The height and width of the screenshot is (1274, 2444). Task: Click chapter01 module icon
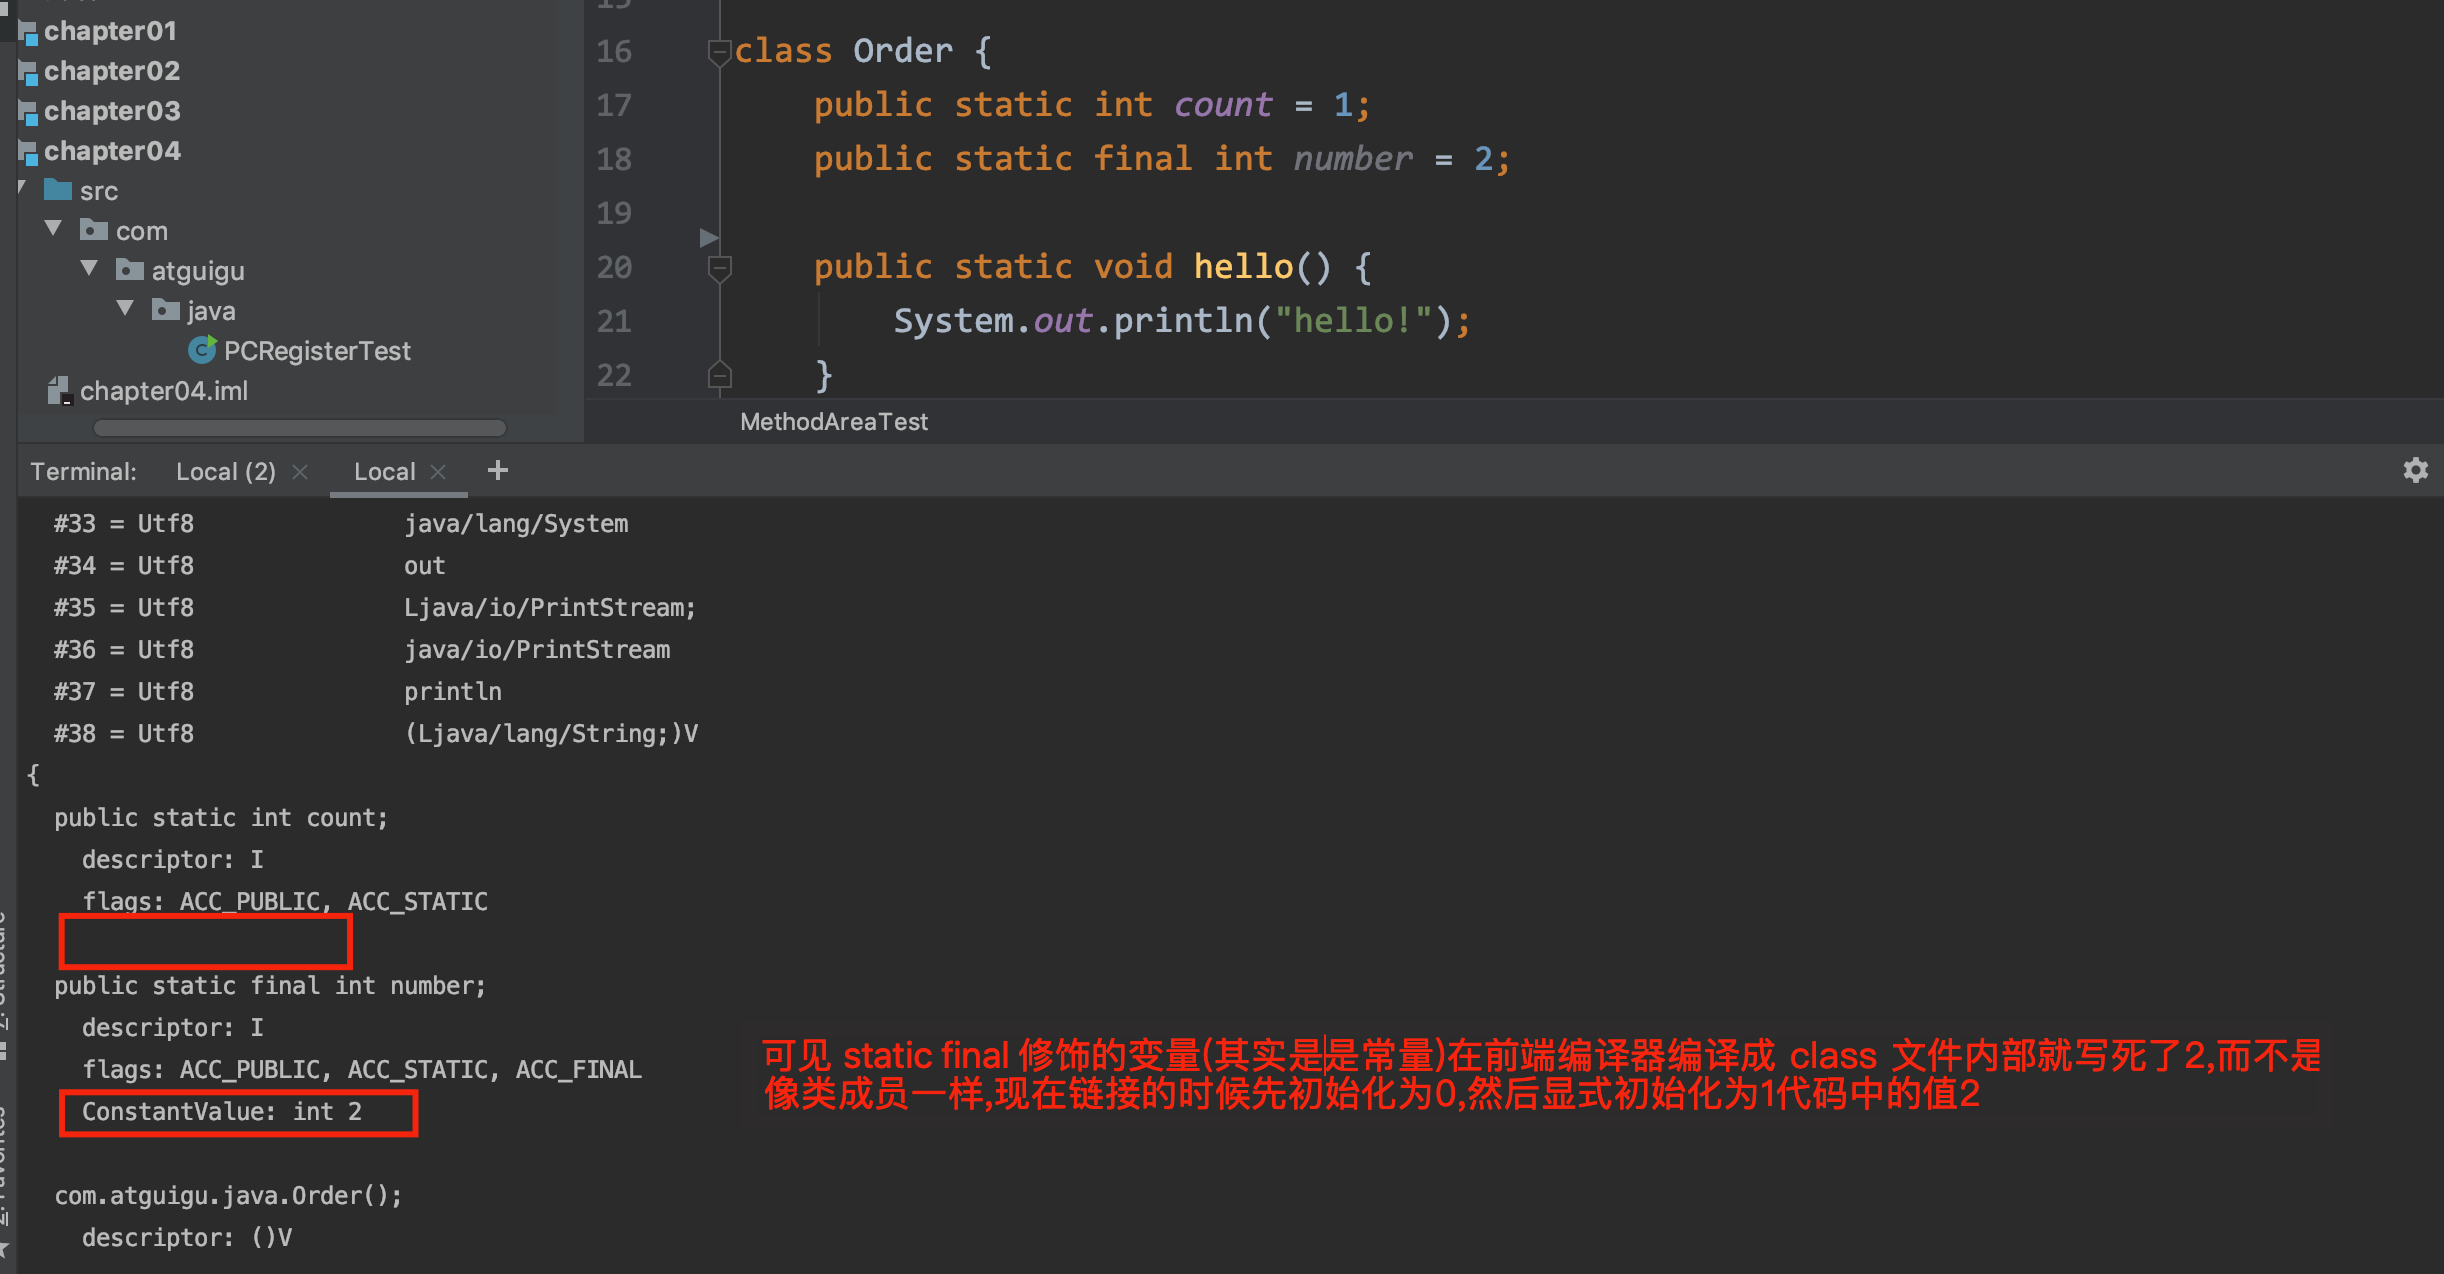coord(29,32)
